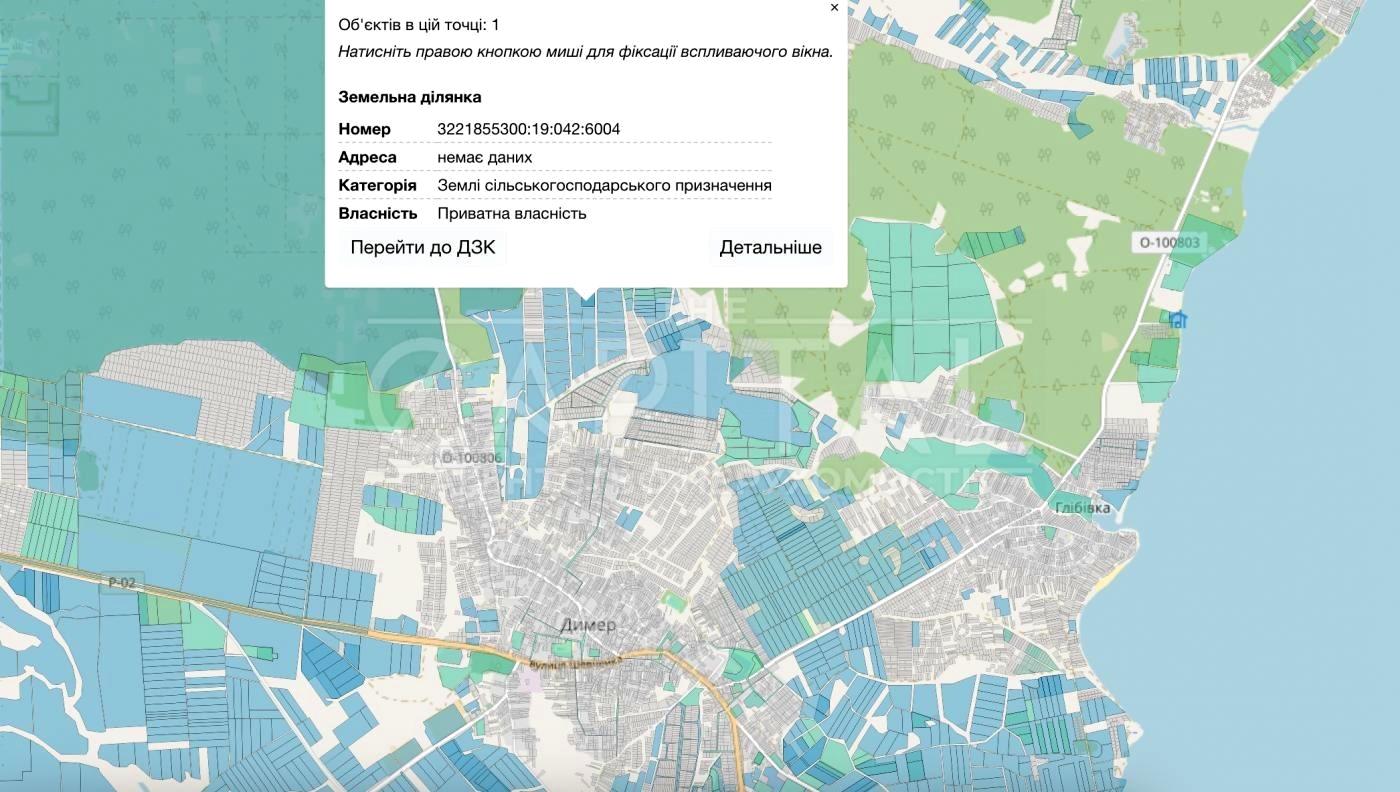Viewport: 1400px width, 792px height.
Task: Click the Земельна ділянка heading
Action: [x=409, y=97]
